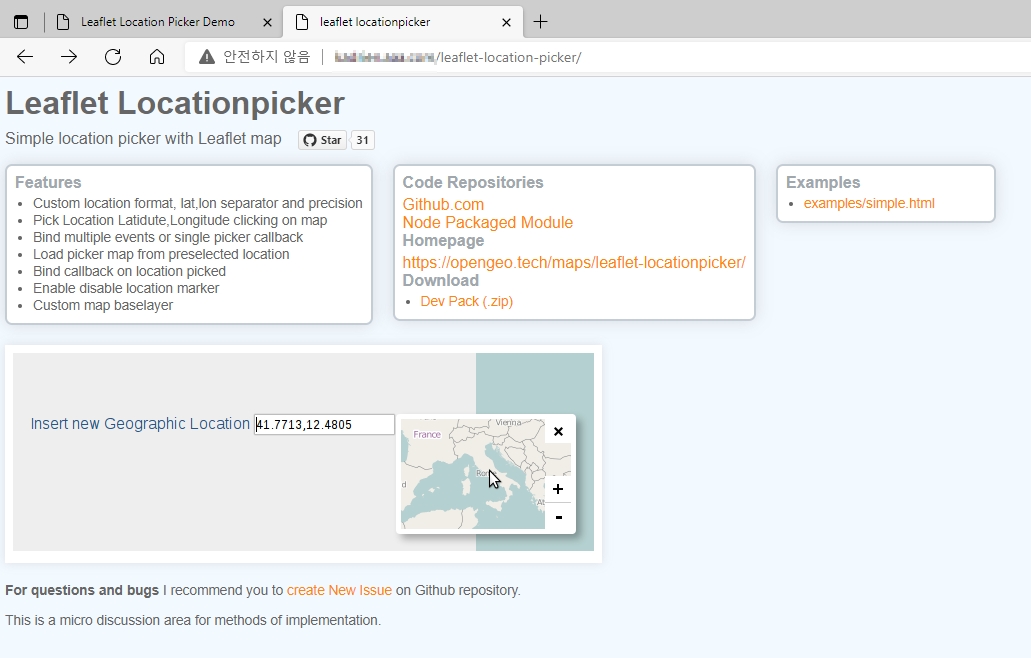
Task: Click 'Pick Location Latidute,Longitude clicking on map' text
Action: pos(180,220)
